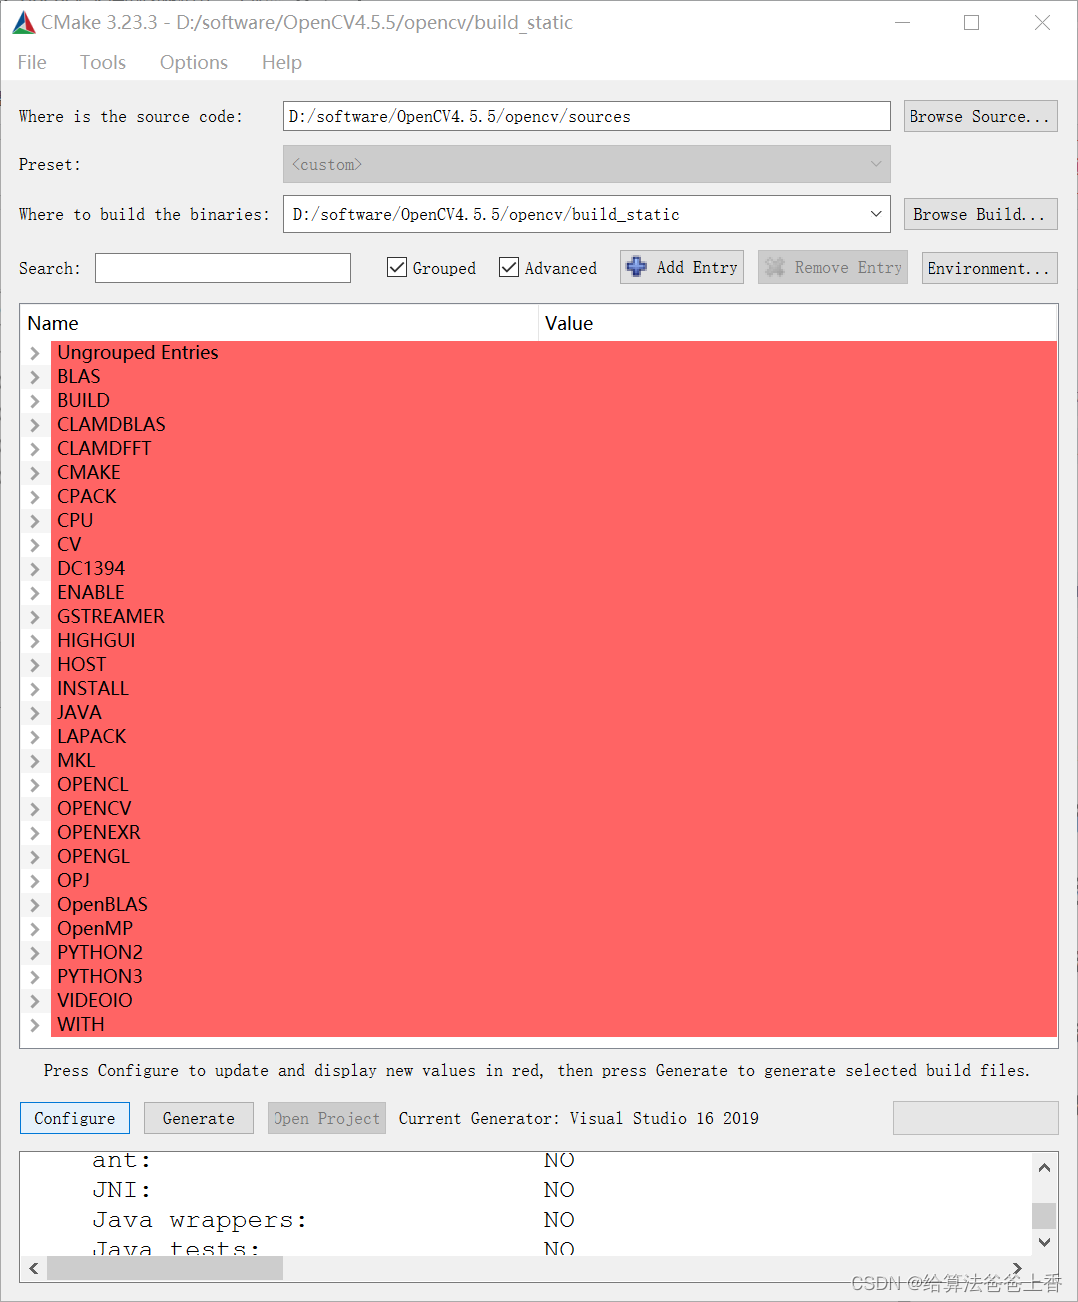Image resolution: width=1078 pixels, height=1302 pixels.
Task: Click the output log scroll up arrow
Action: point(1044,1167)
